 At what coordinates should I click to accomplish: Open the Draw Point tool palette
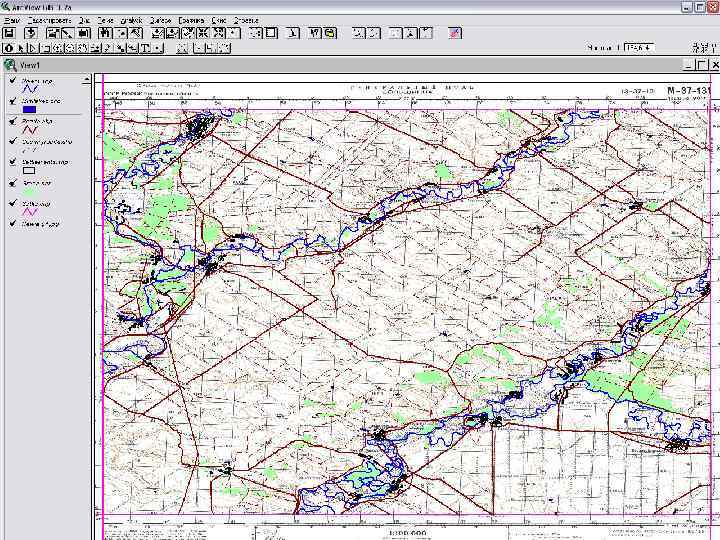click(157, 48)
